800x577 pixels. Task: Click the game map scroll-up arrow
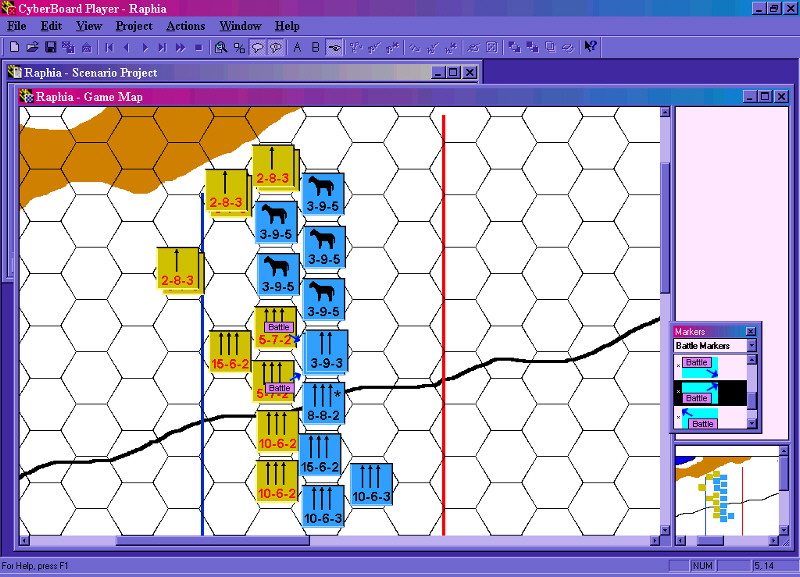tap(665, 112)
